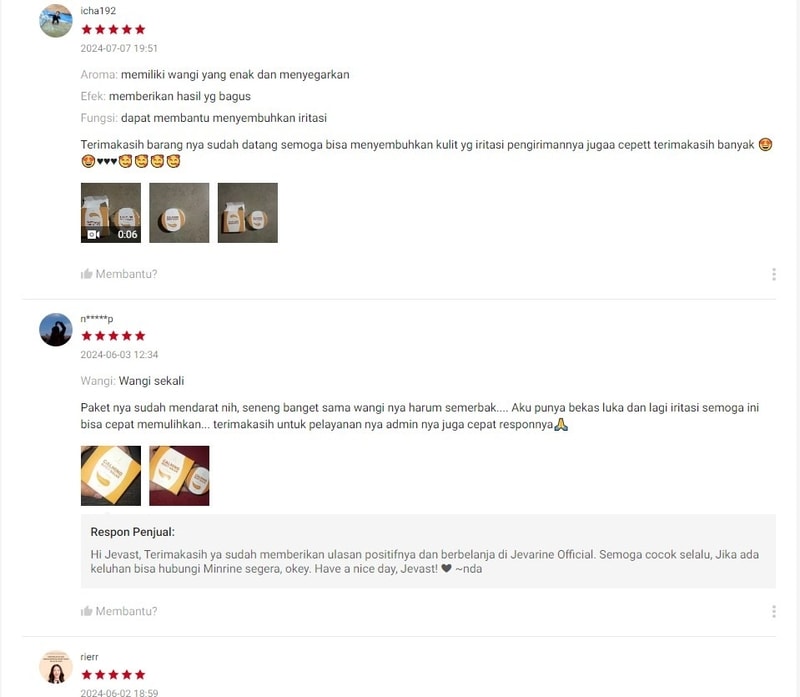
Task: Click rierr's profile avatar
Action: pyautogui.click(x=56, y=667)
